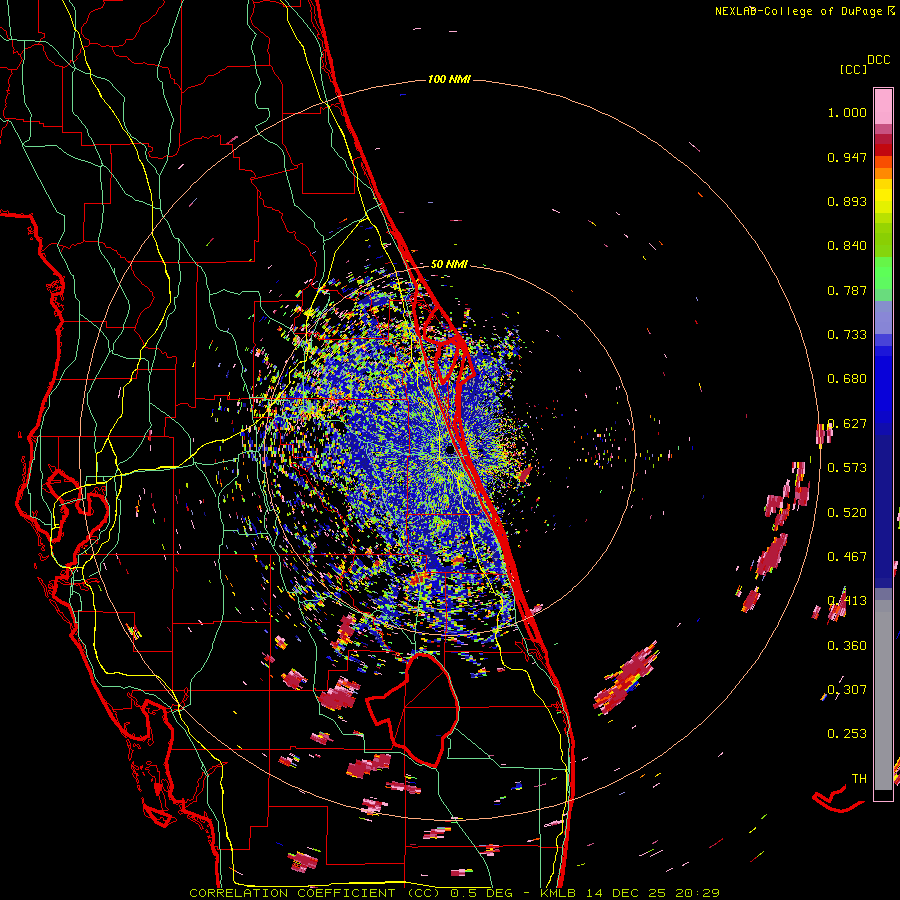Click the NEXLAB-College of DuPage header text
The image size is (900, 900).
799,11
